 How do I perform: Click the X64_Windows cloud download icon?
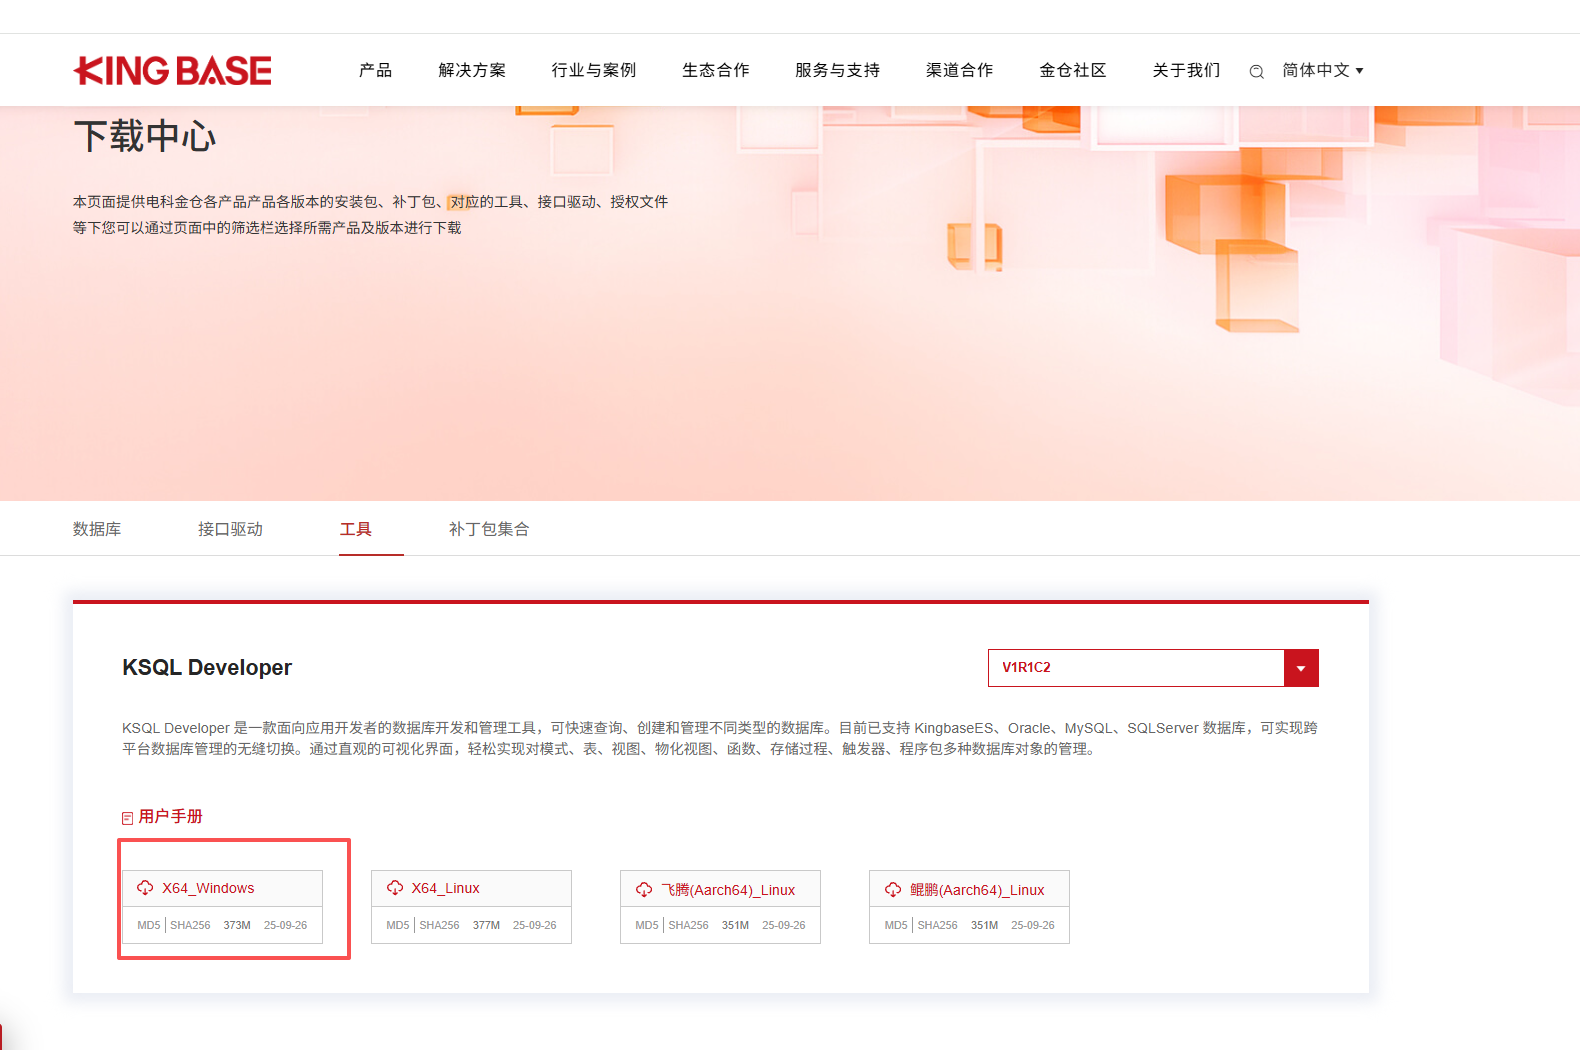145,888
